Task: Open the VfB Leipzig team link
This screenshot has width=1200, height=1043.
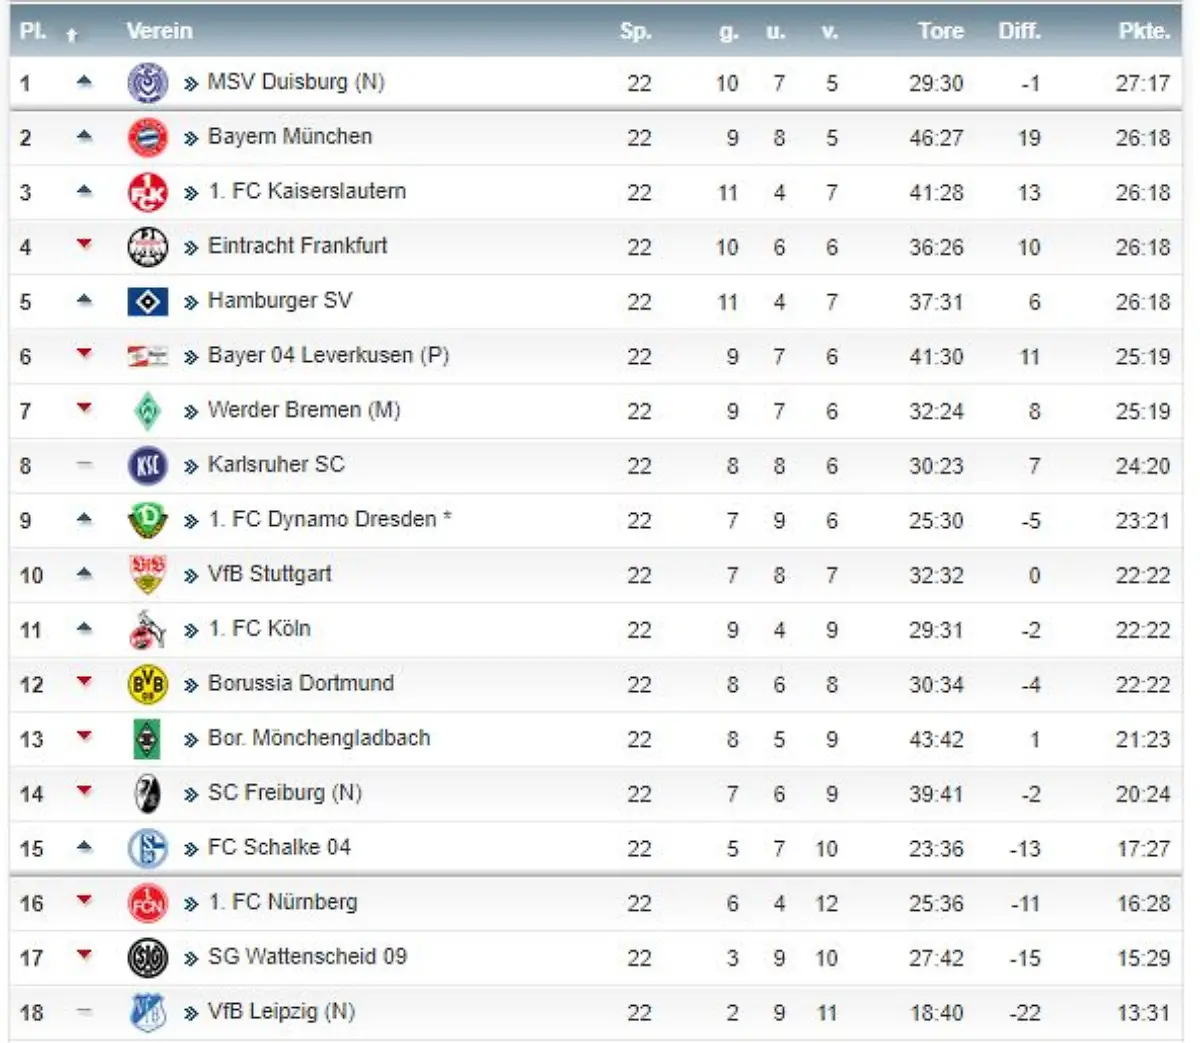Action: click(x=280, y=1011)
